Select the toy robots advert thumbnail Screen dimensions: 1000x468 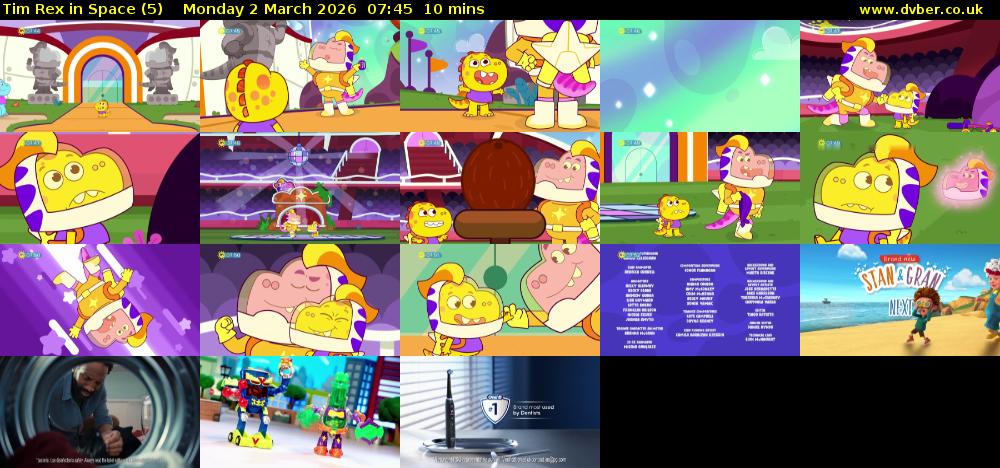[x=300, y=412]
